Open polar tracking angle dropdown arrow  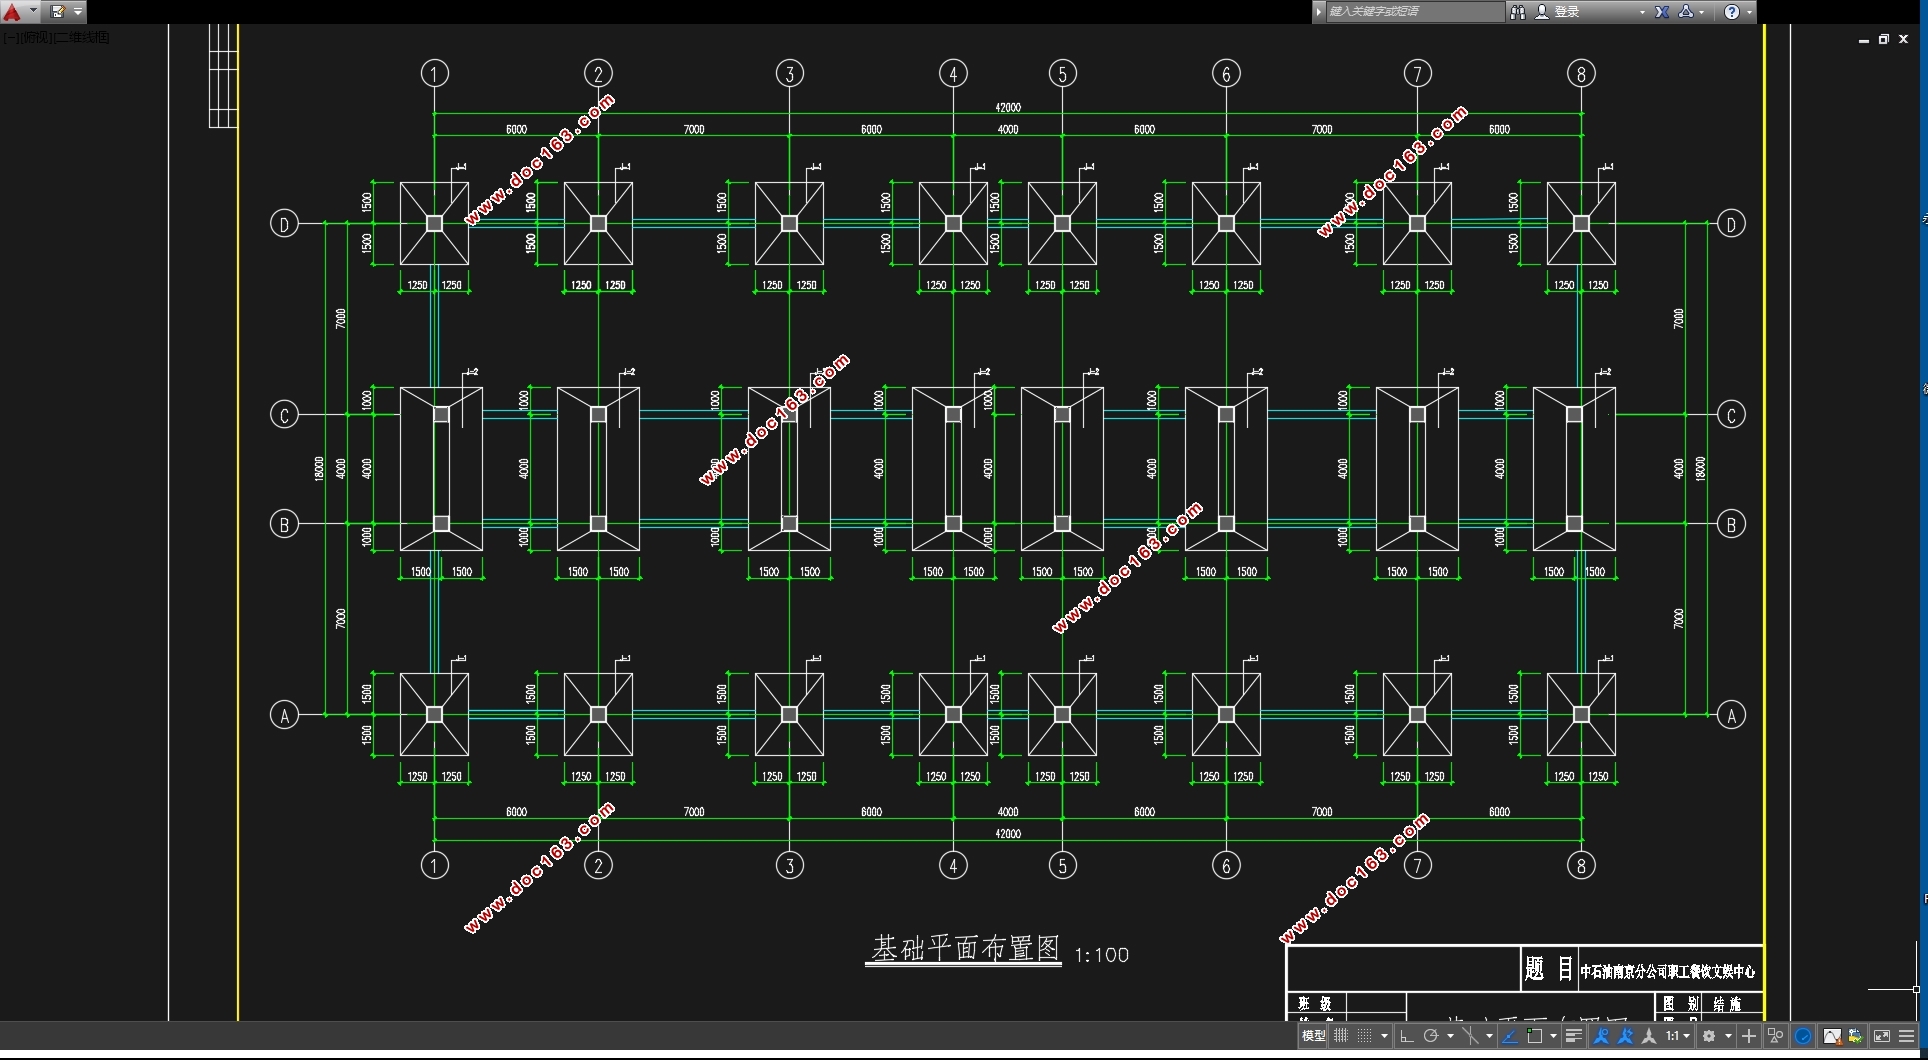1450,1036
